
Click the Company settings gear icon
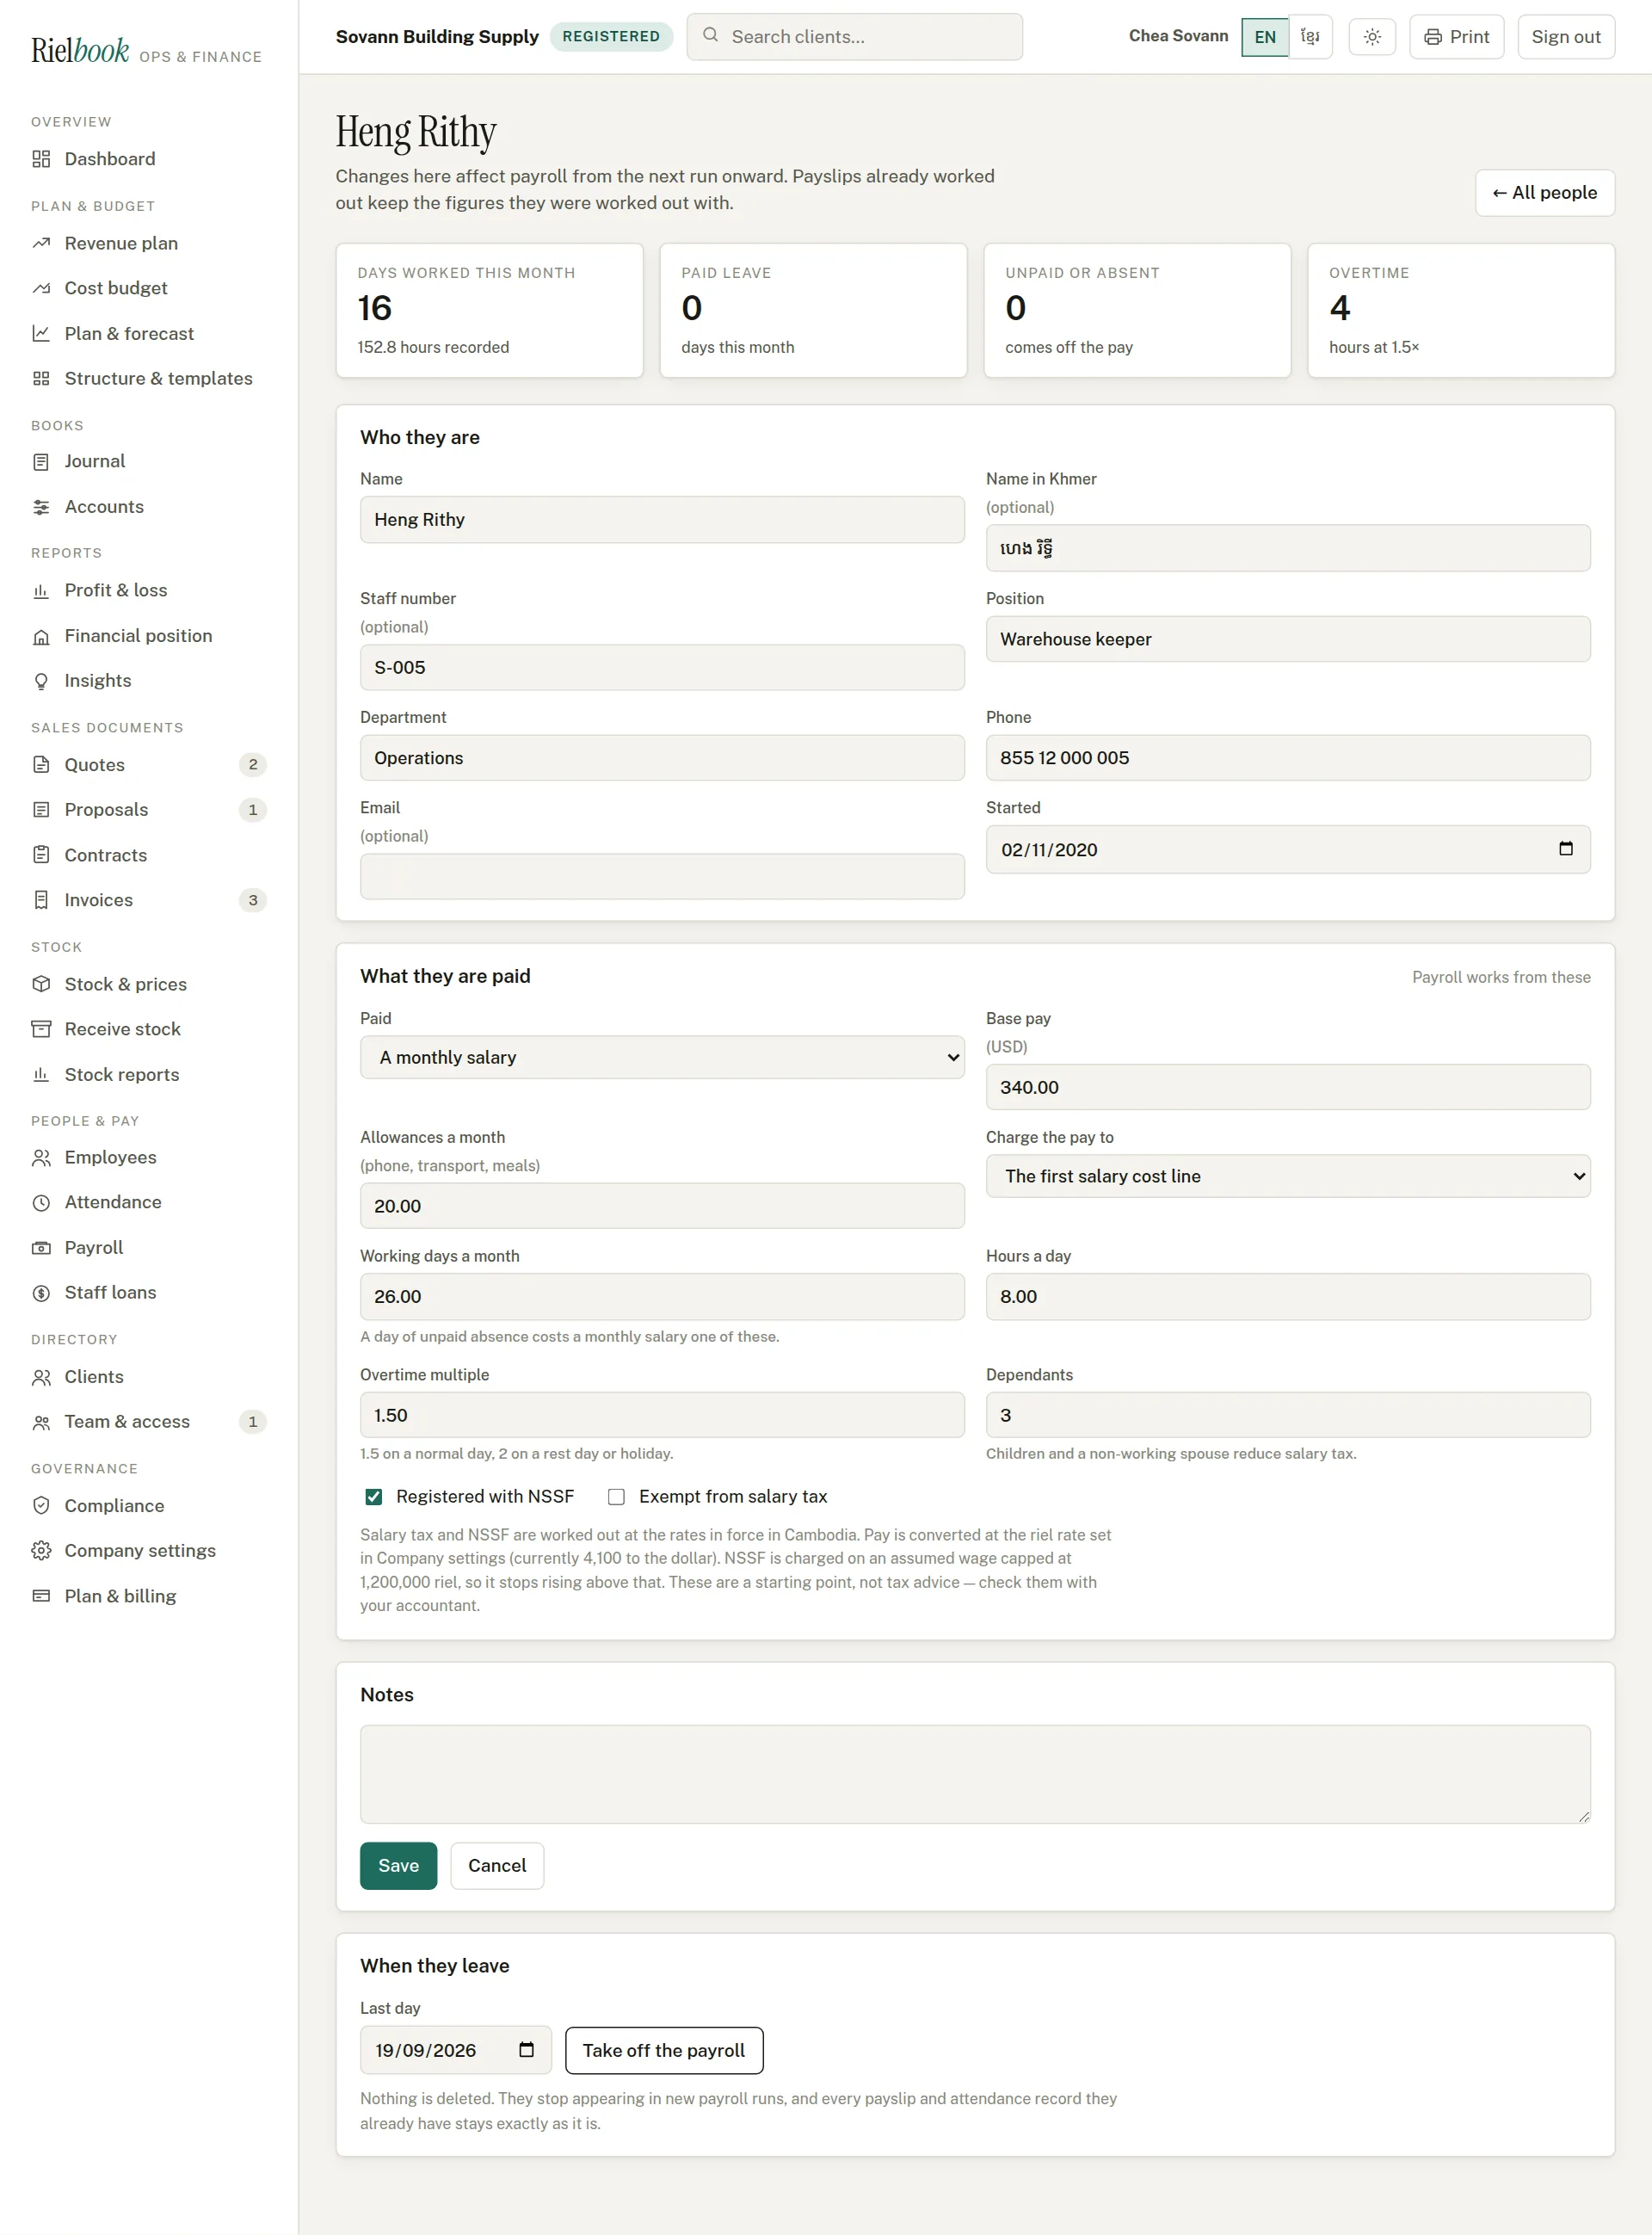point(41,1551)
